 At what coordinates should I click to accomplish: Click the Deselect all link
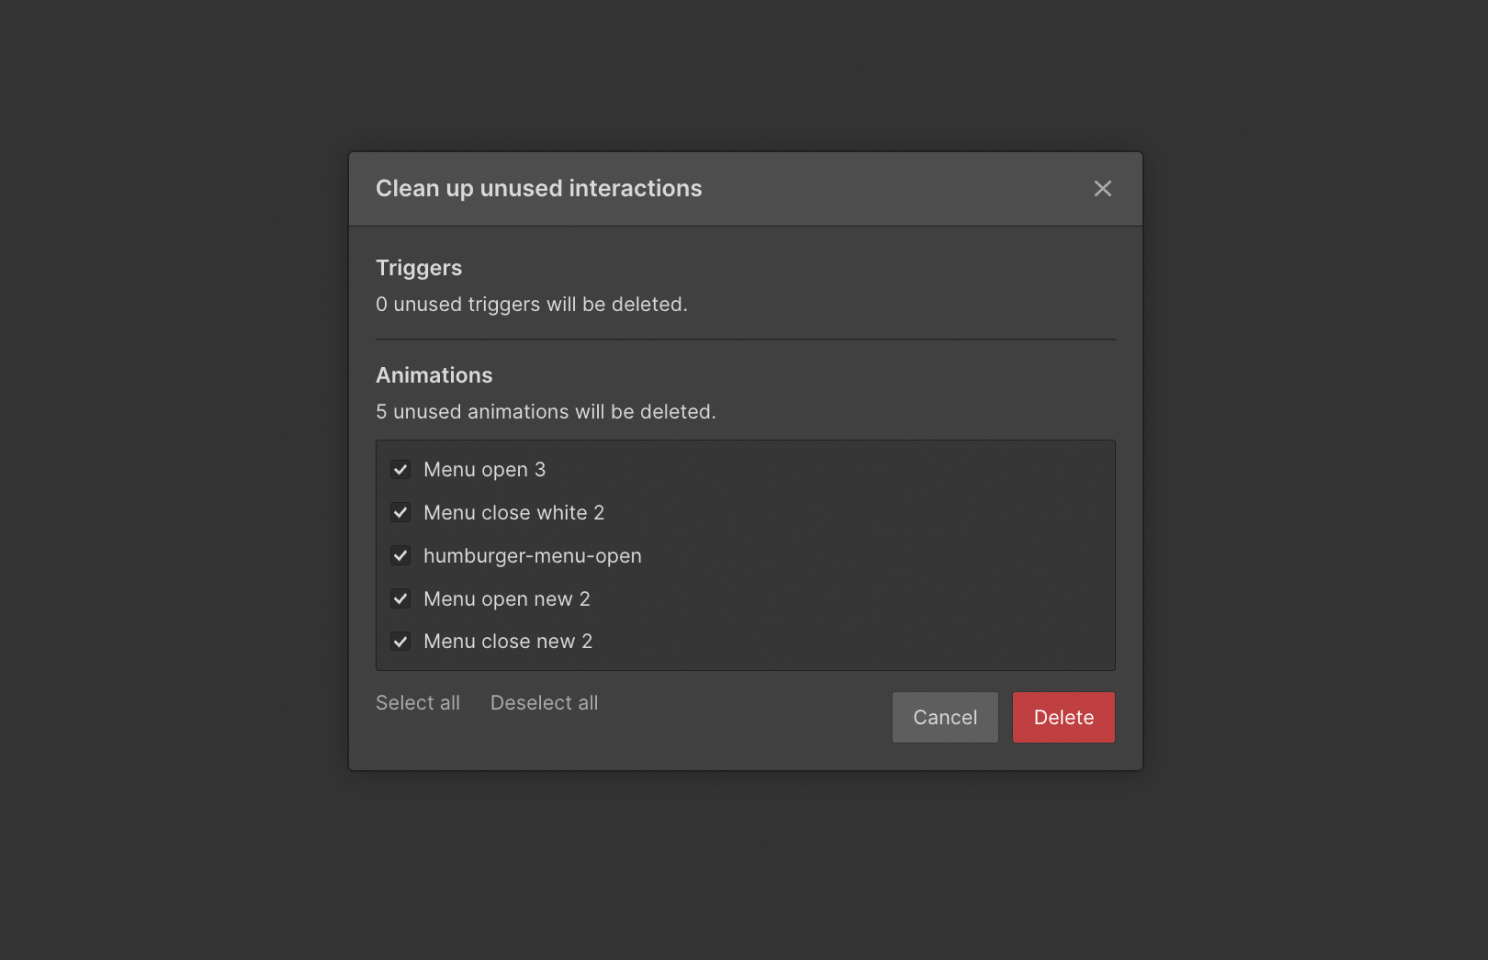pos(544,703)
